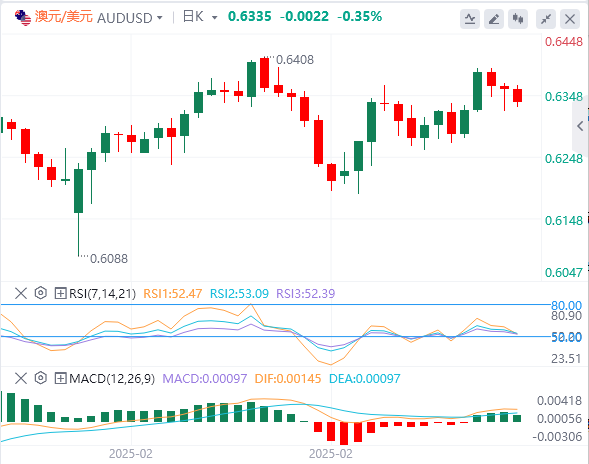Remove the MACD indicator with X
The height and width of the screenshot is (464, 589).
pos(21,378)
